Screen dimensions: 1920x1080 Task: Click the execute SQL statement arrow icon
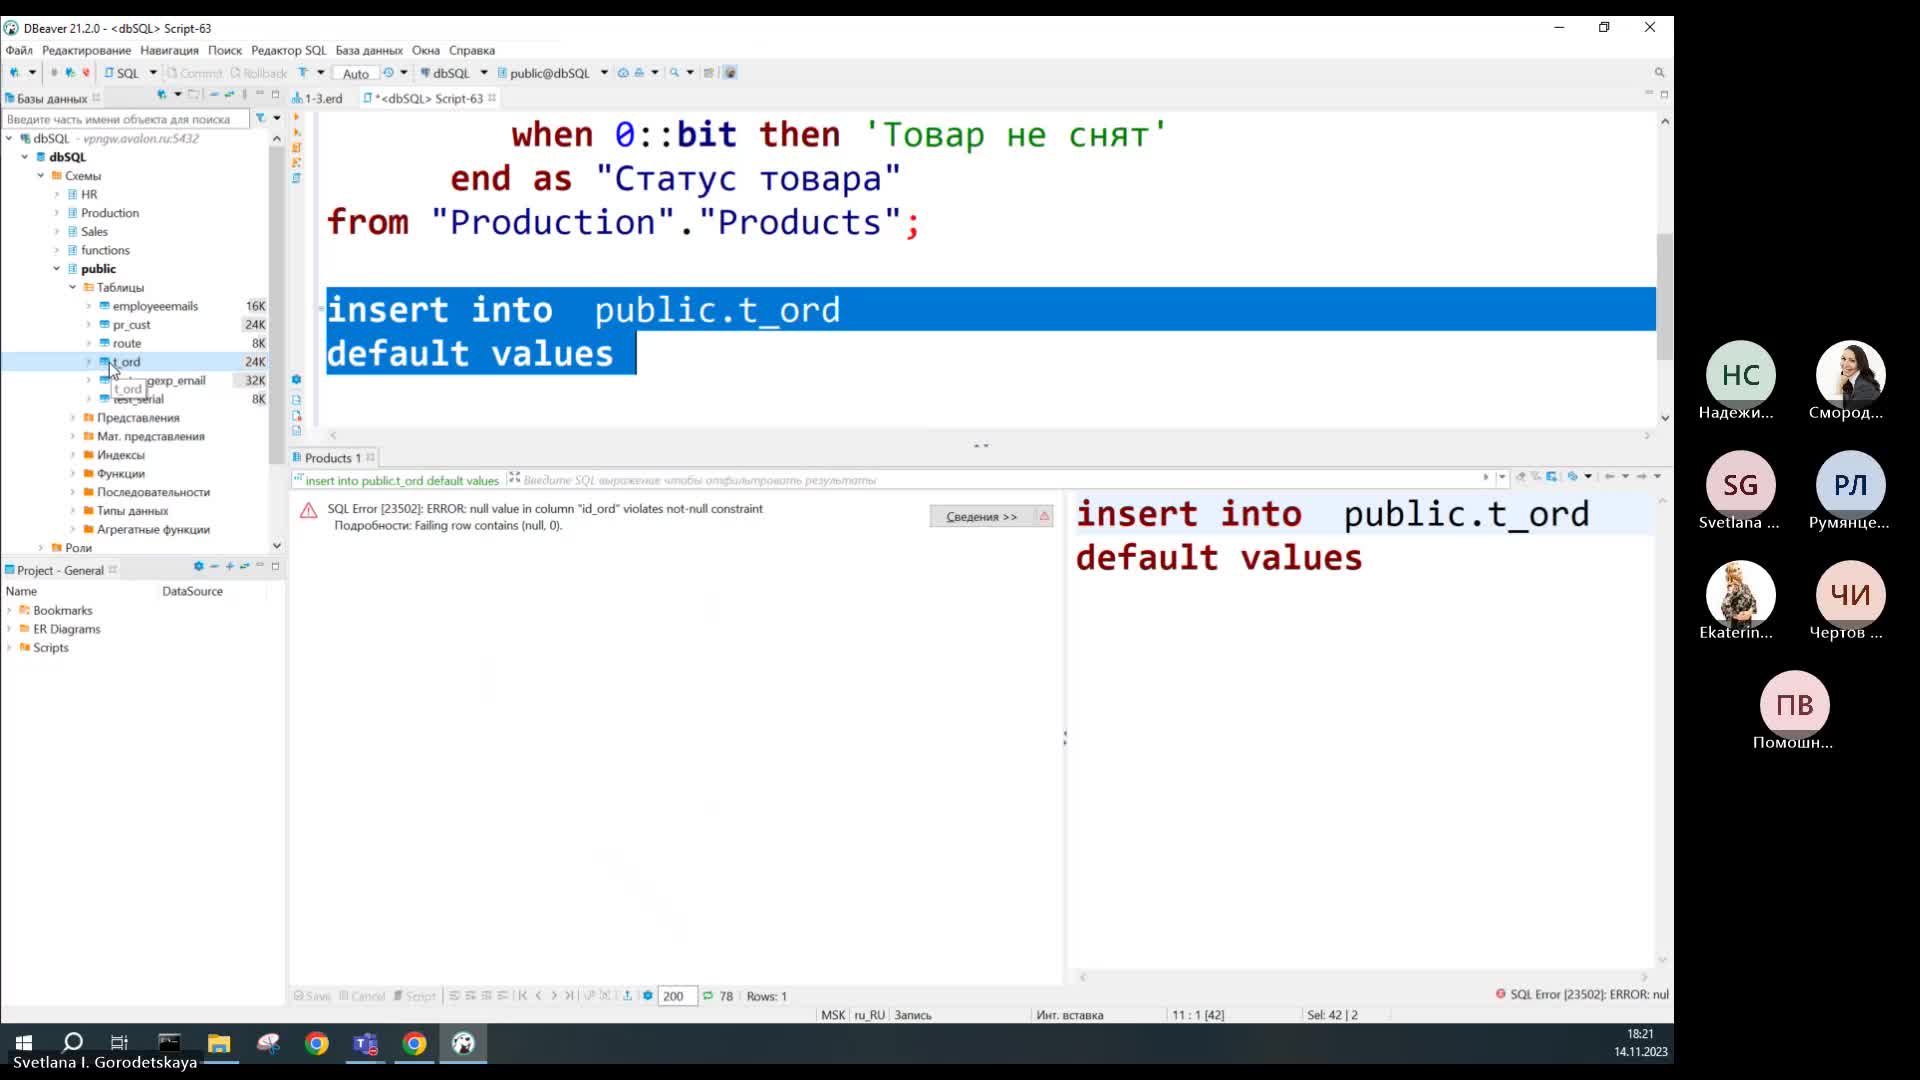pyautogui.click(x=296, y=117)
